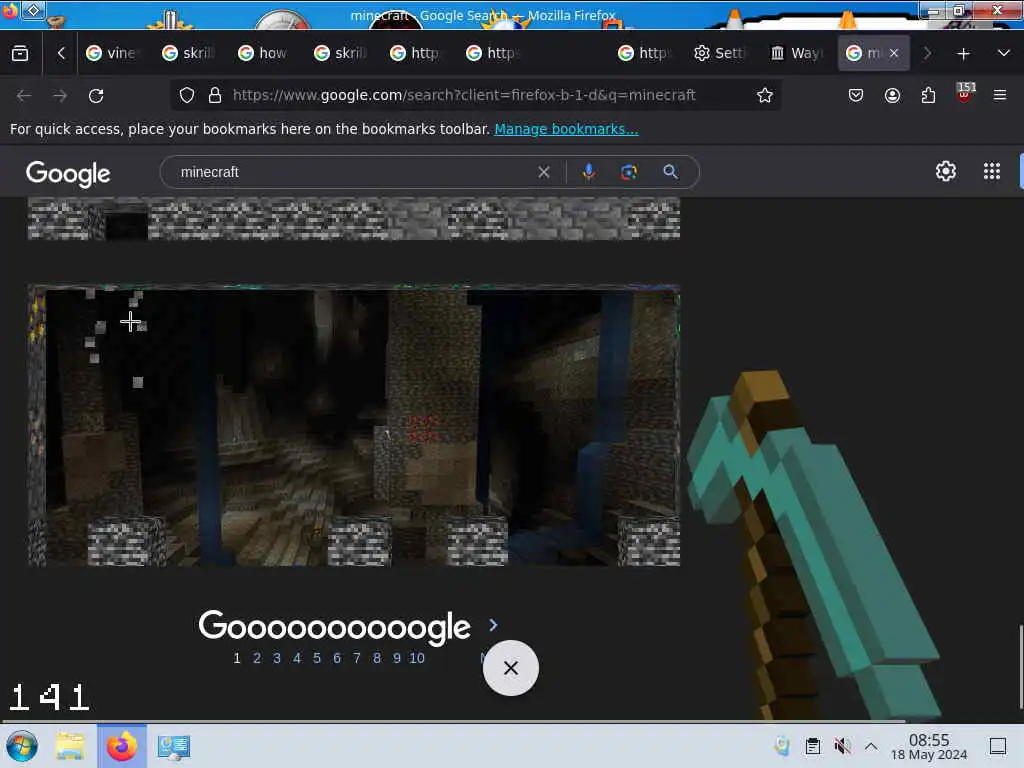
Task: Switch to the Wayback Machine tab
Action: click(795, 54)
